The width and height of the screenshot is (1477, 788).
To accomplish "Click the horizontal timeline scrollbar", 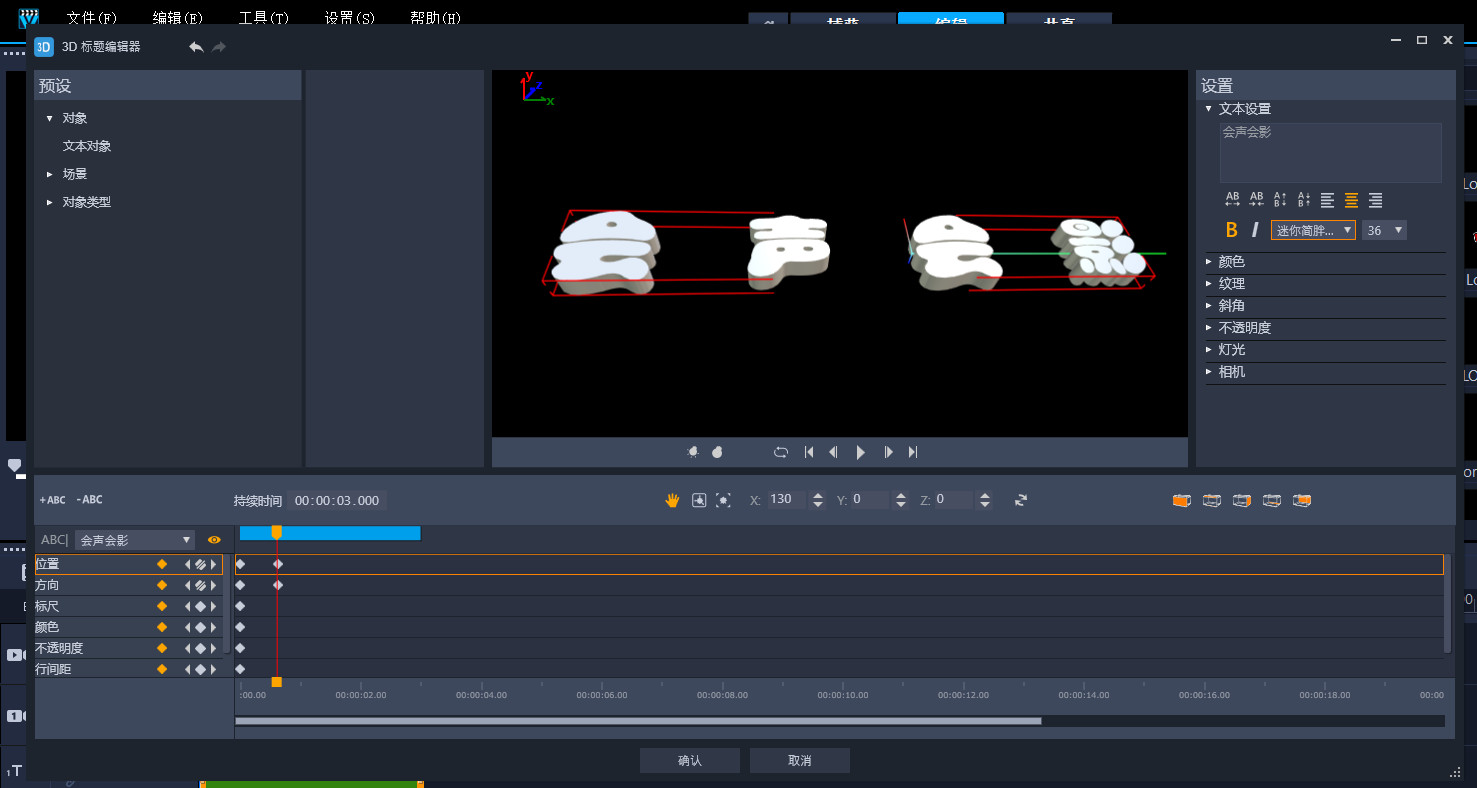I will pyautogui.click(x=638, y=721).
